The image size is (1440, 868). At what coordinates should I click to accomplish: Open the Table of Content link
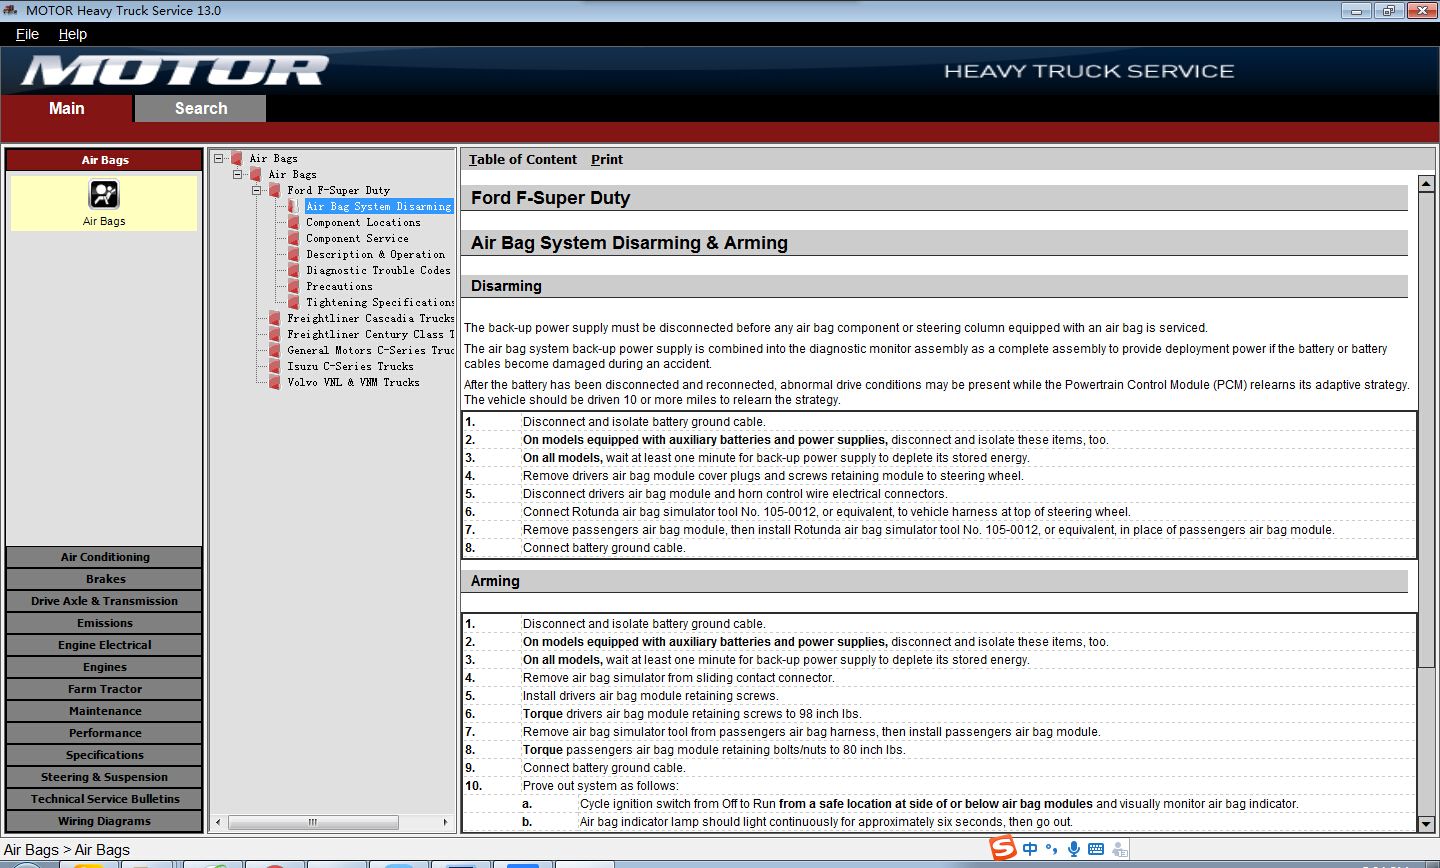point(523,159)
